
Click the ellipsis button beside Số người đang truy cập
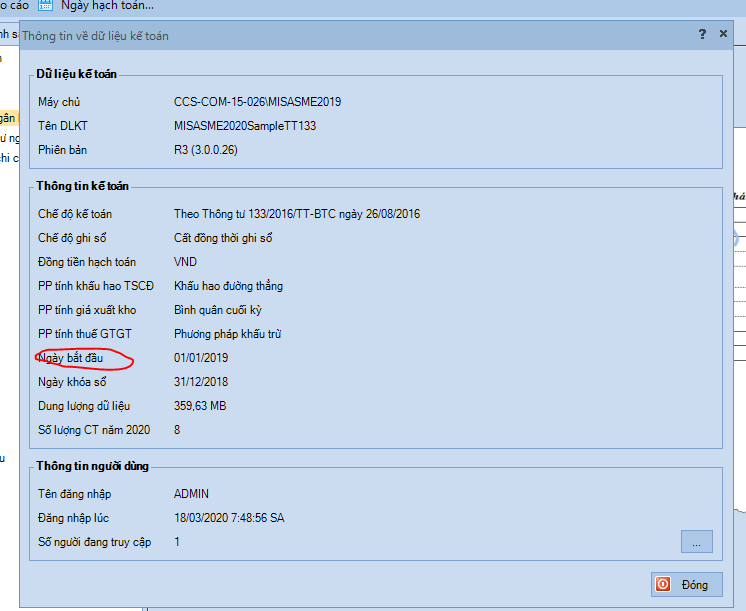coord(697,542)
